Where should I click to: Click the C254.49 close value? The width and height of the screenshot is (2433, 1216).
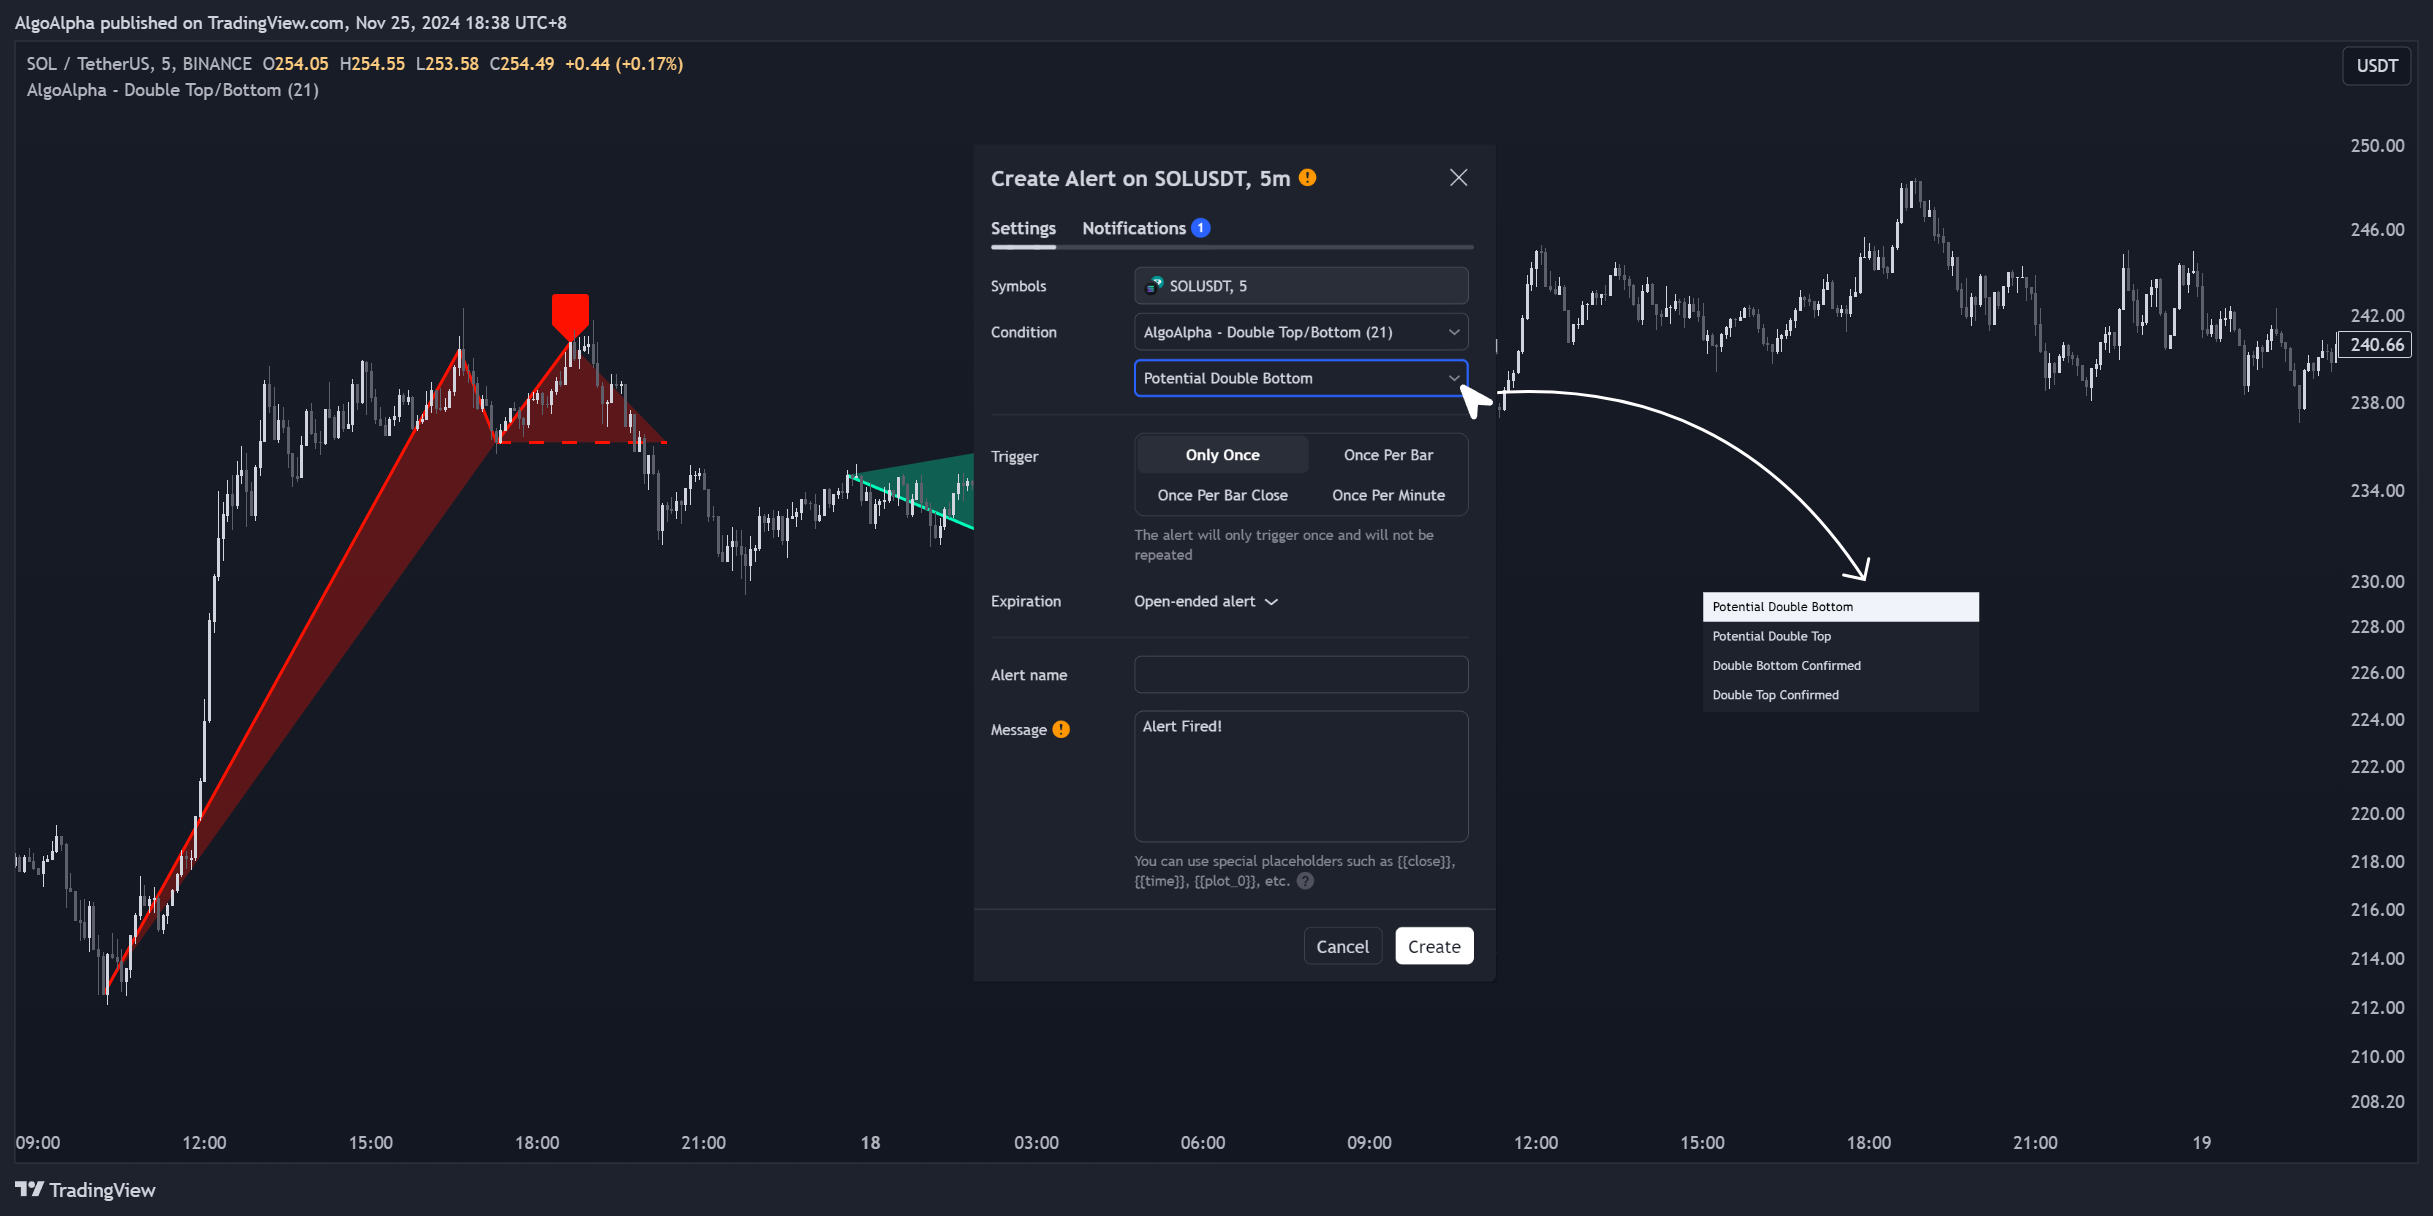[521, 64]
